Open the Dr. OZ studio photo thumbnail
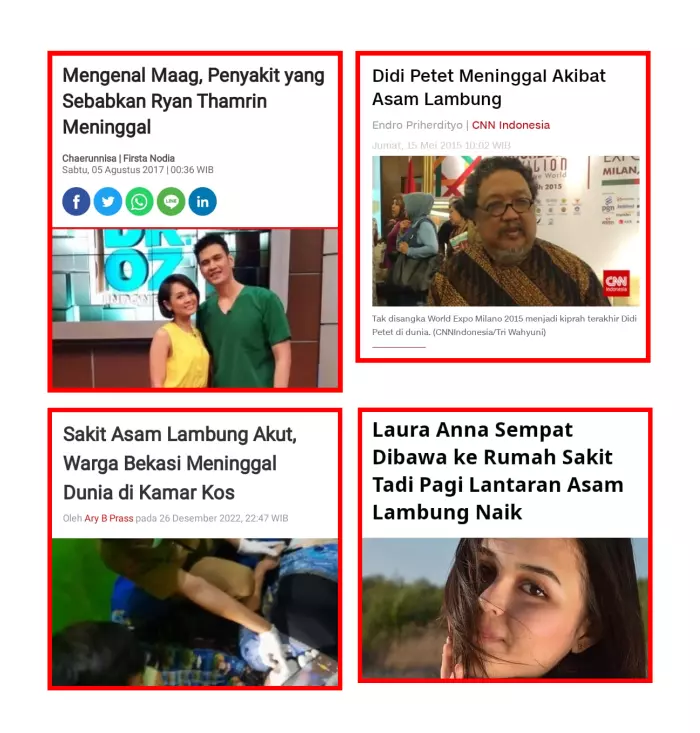The image size is (700, 733). point(195,308)
